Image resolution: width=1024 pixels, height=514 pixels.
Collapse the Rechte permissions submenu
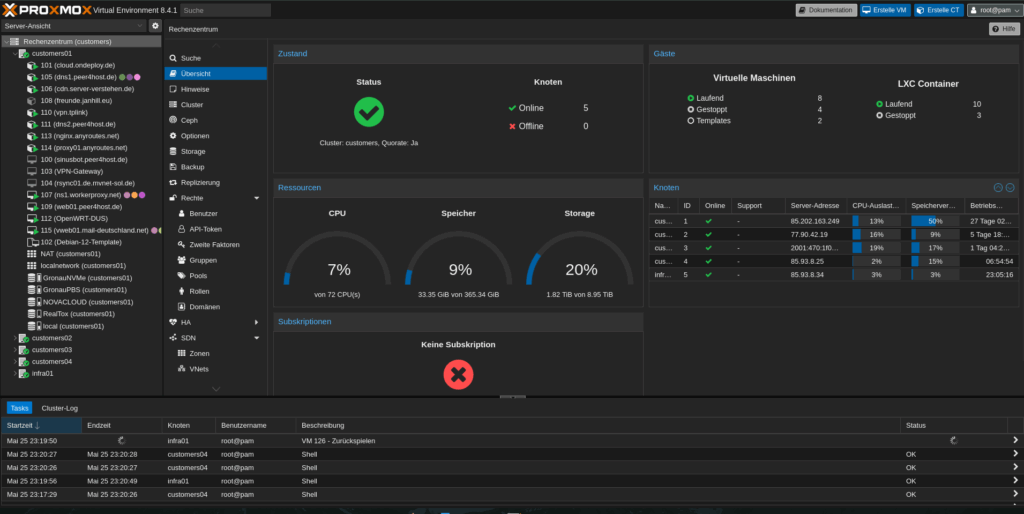click(x=257, y=198)
